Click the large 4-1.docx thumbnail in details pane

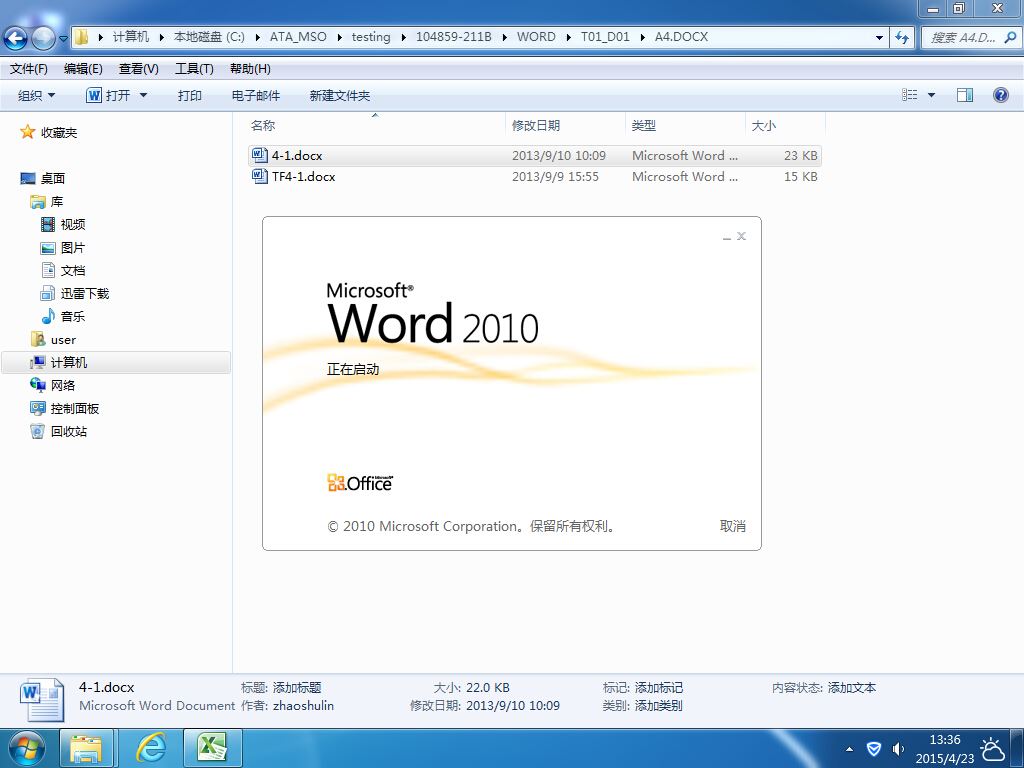coord(42,699)
